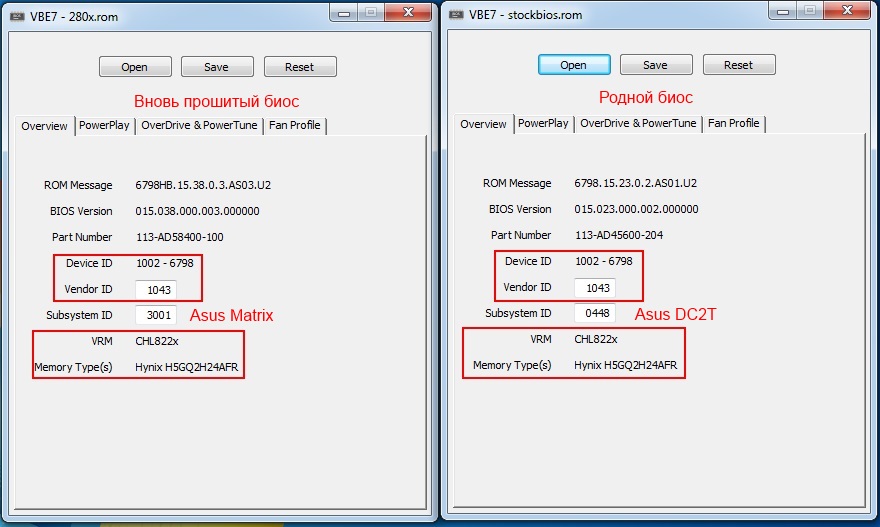The height and width of the screenshot is (527, 880).
Task: Click Hynix H5GQ2H24AFR in 280x.rom window
Action: tap(187, 367)
